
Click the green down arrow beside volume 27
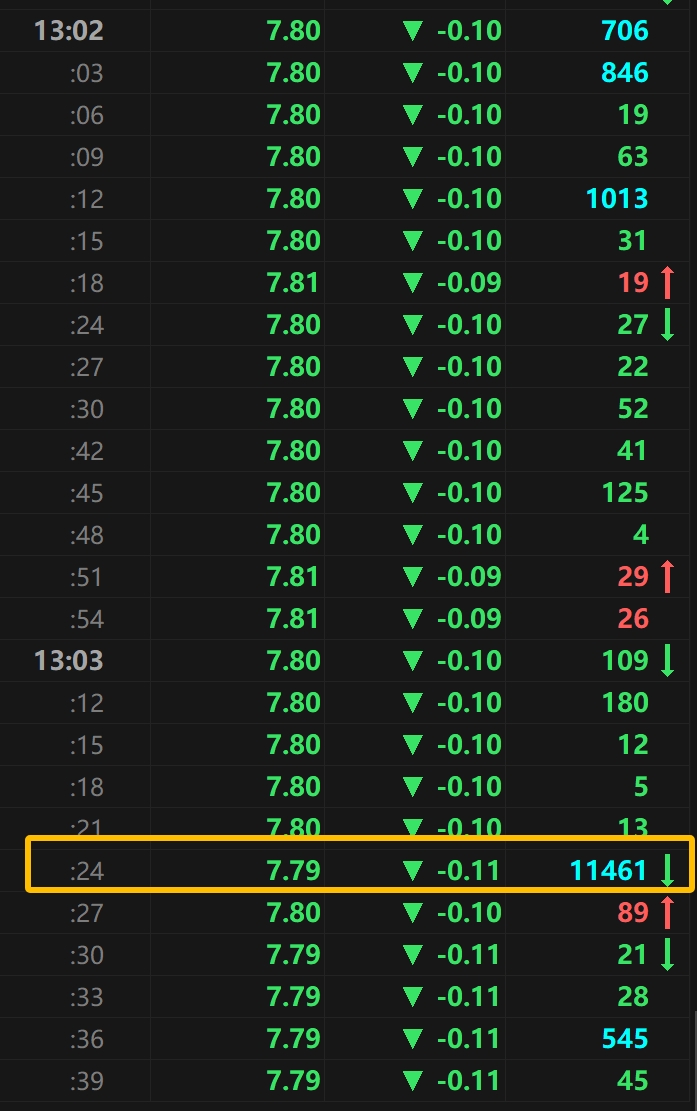[667, 325]
